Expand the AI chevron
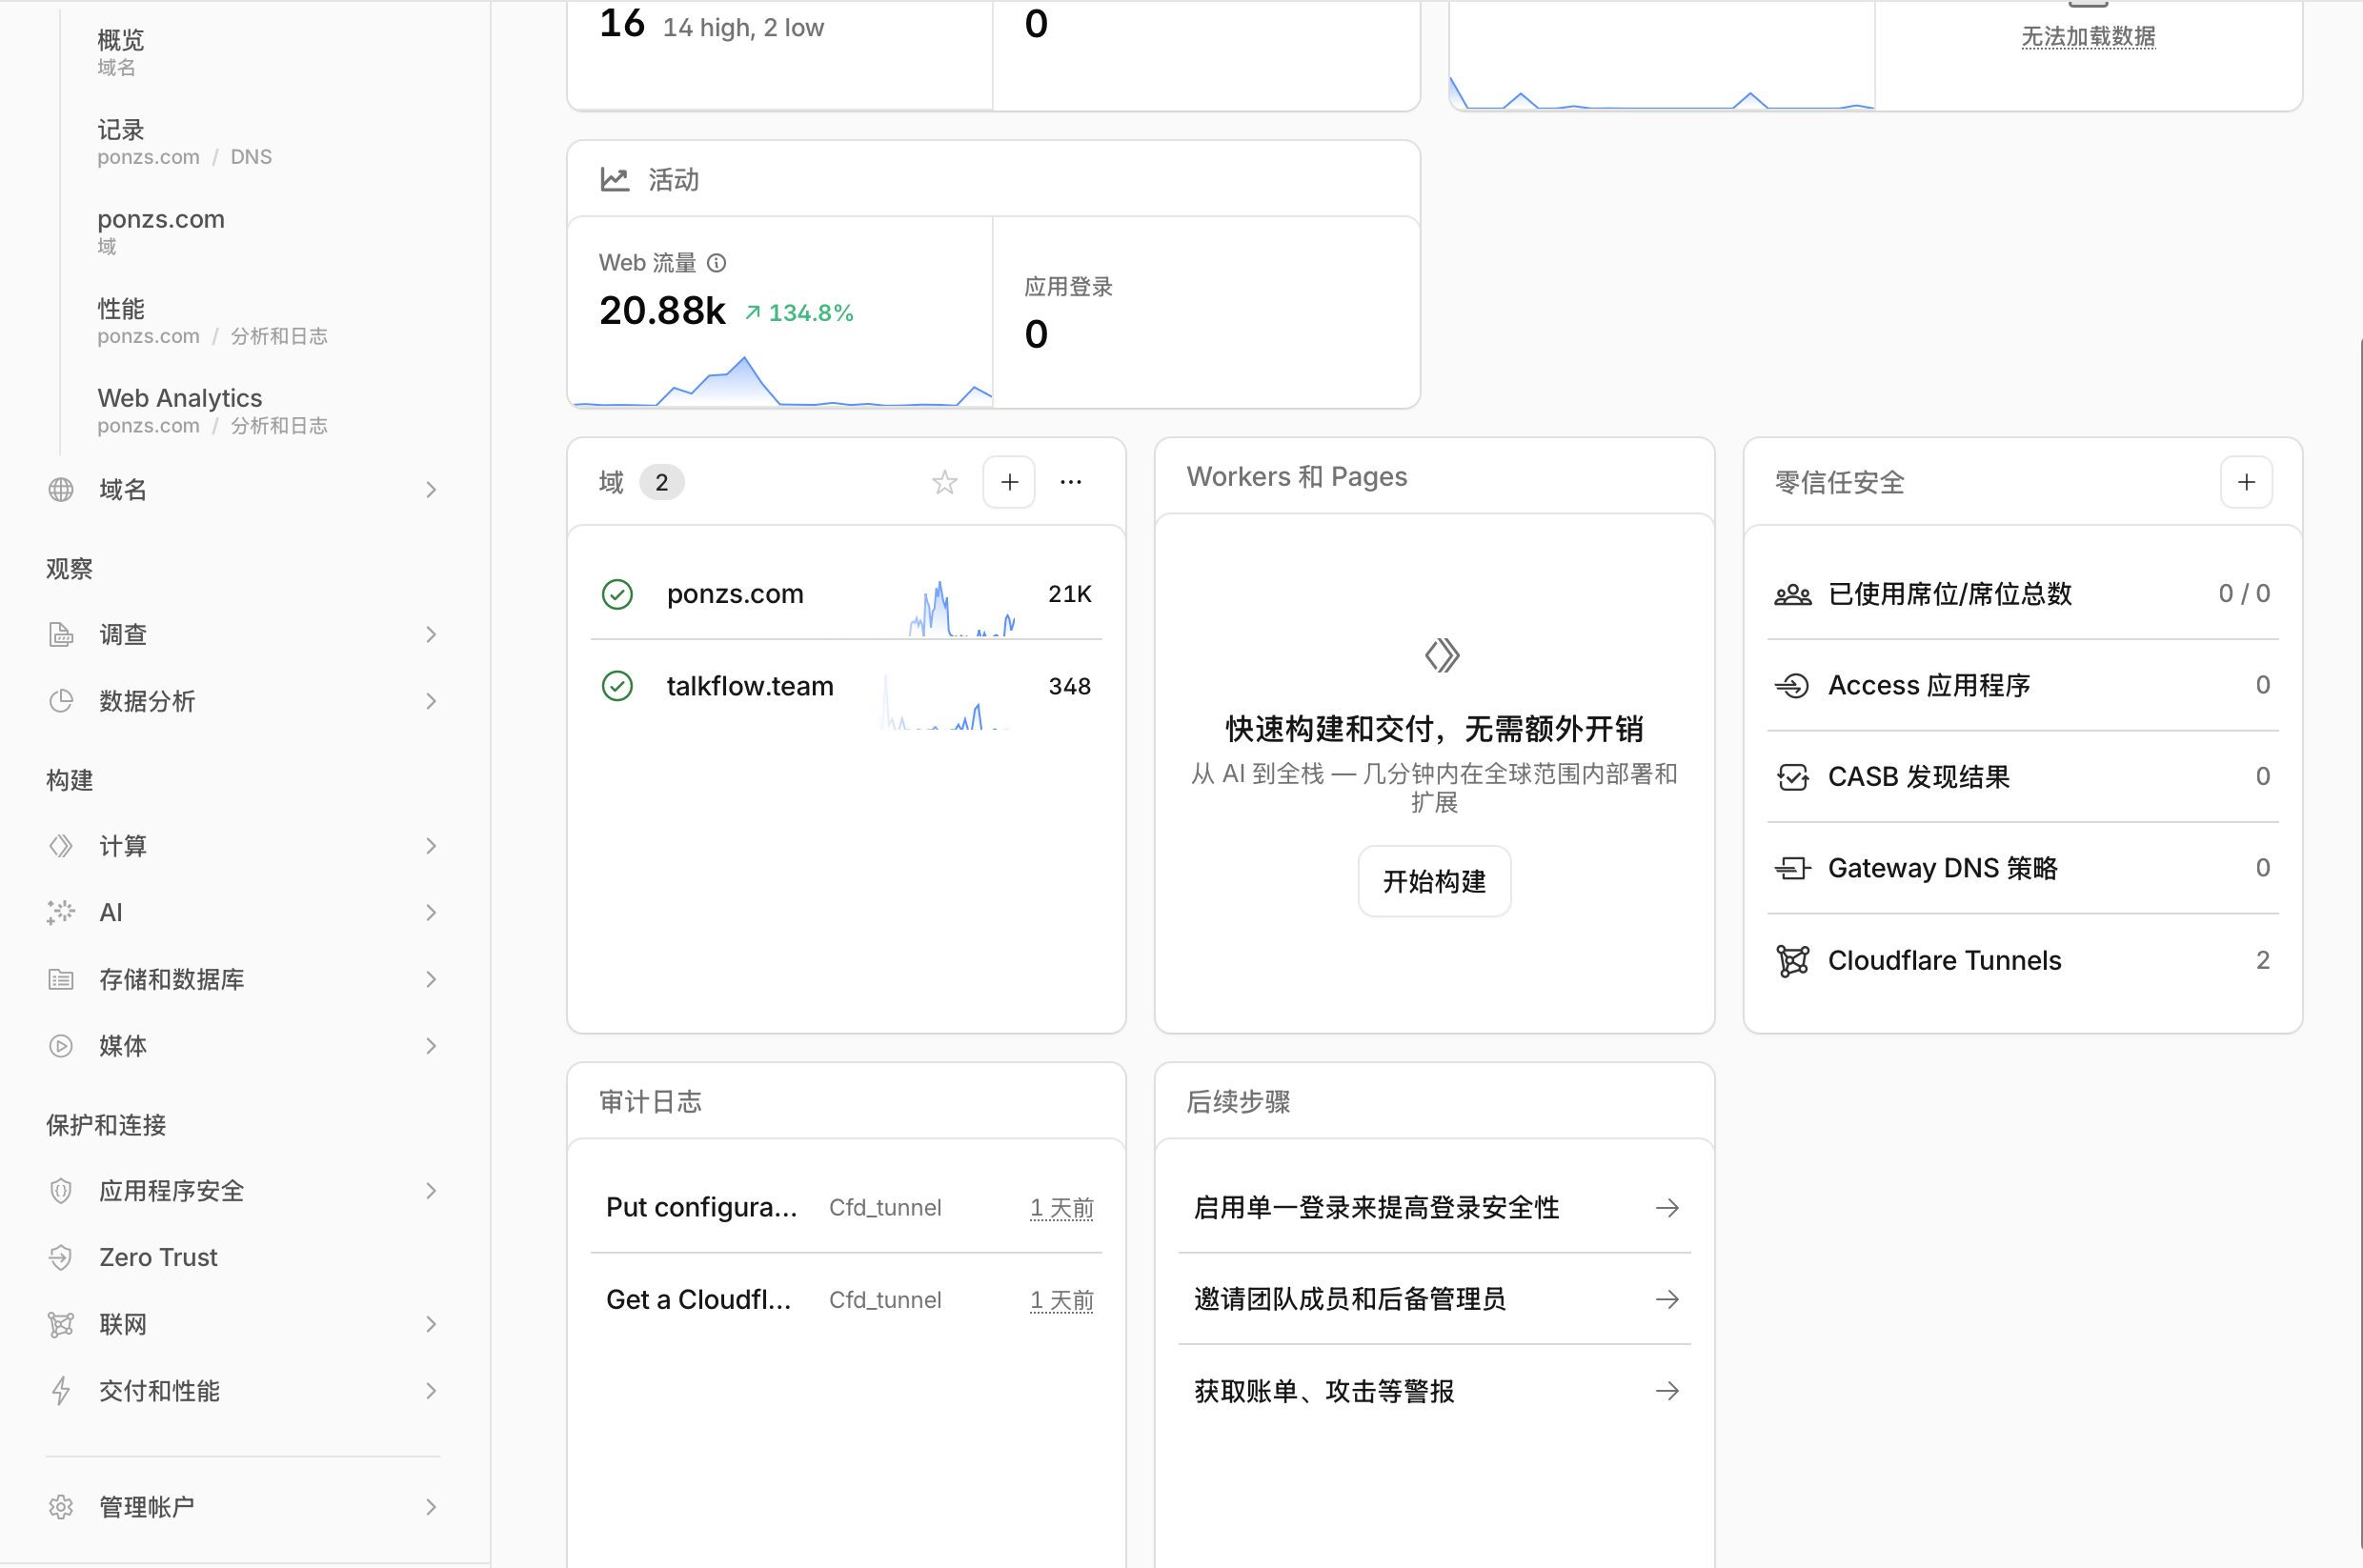The width and height of the screenshot is (2363, 1568). coord(430,912)
